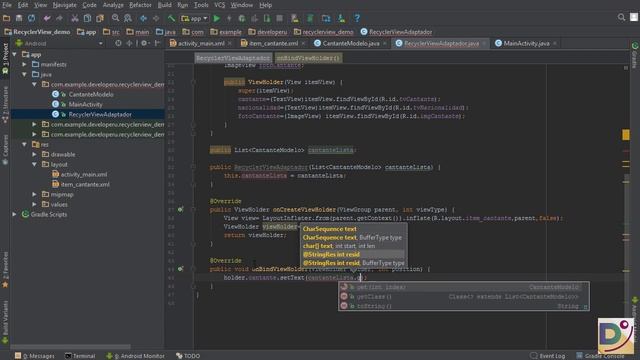Navigate Forward with the right arrow icon

[156, 18]
